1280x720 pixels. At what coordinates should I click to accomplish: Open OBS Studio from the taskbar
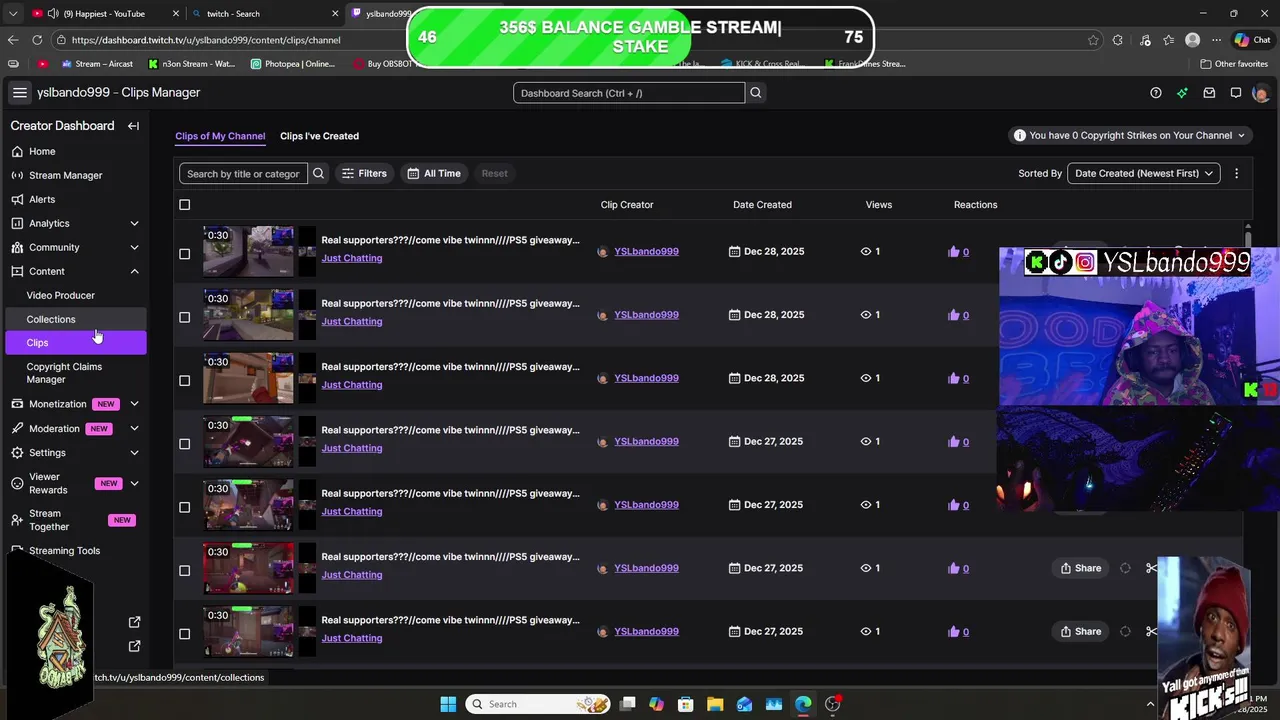[x=832, y=704]
